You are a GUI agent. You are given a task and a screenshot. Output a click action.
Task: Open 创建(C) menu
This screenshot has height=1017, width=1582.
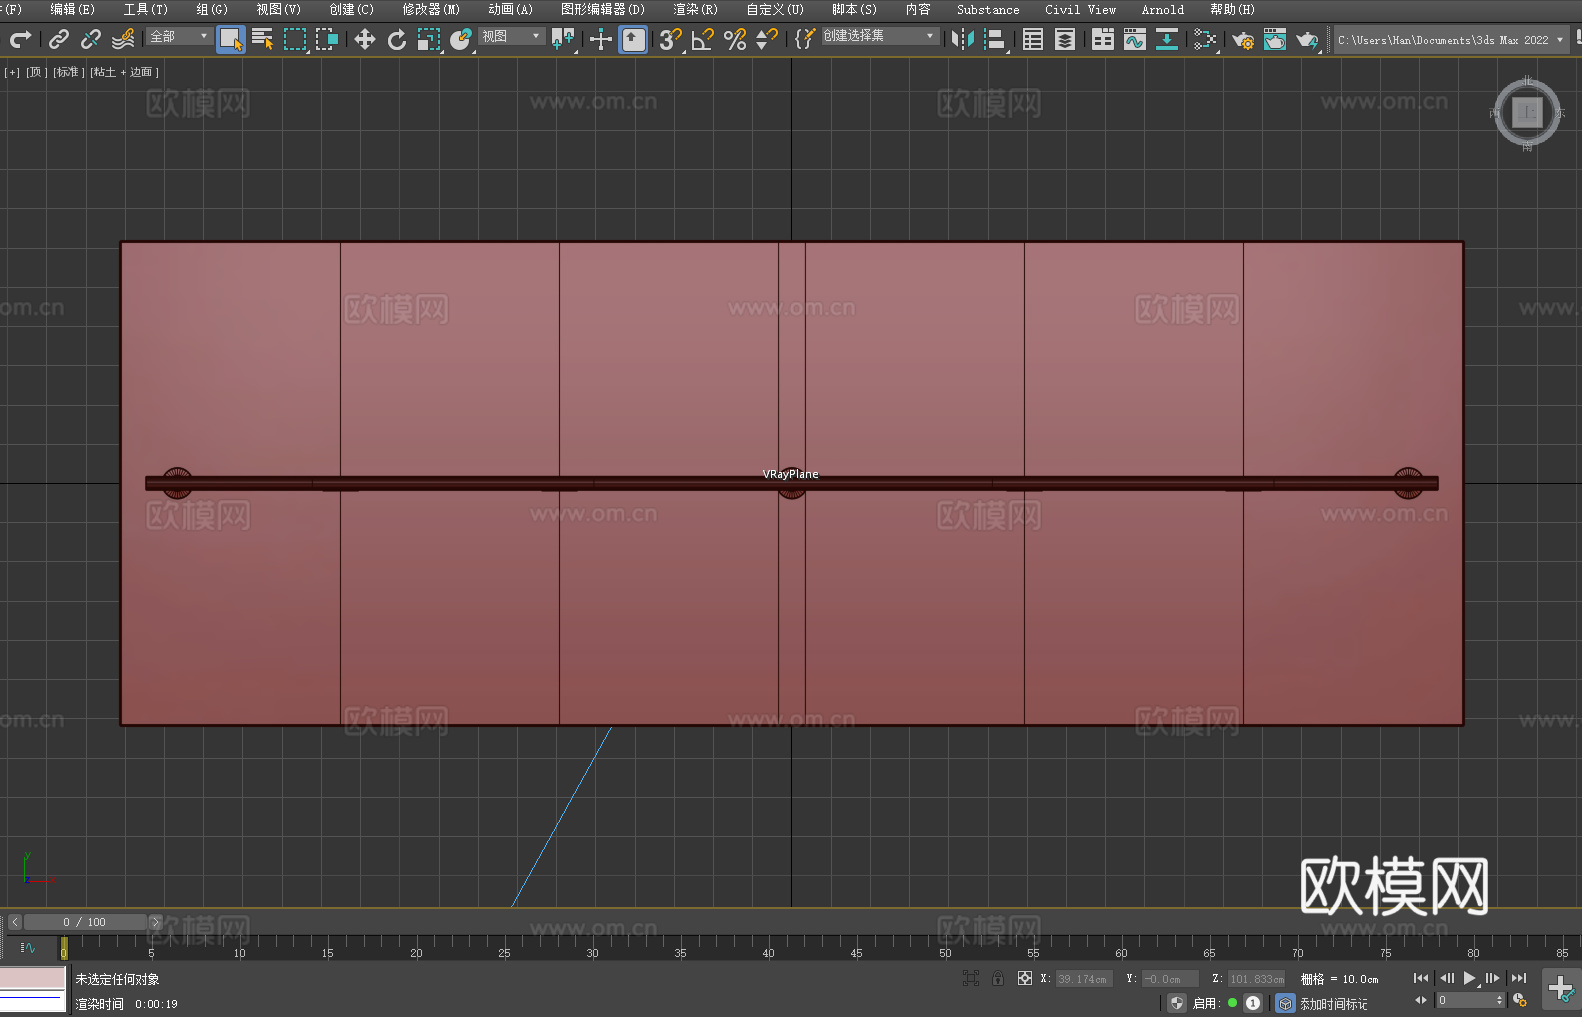[x=351, y=9]
